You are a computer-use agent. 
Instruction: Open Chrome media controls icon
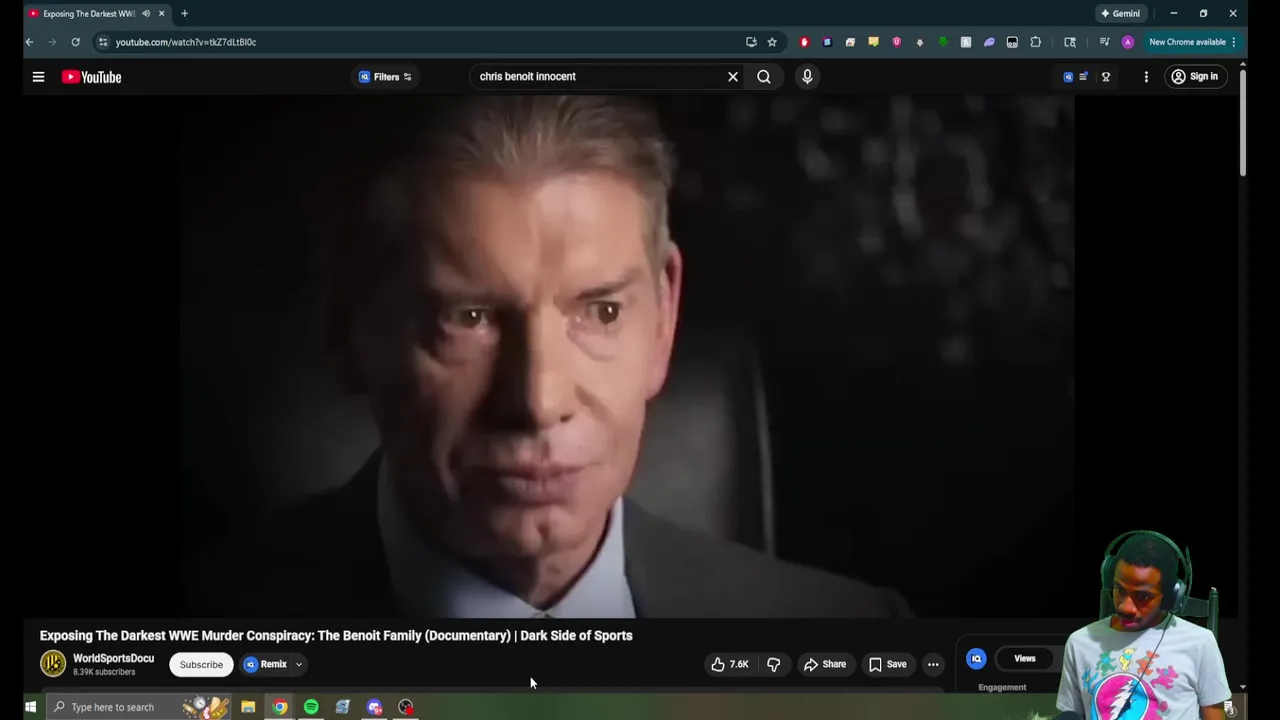[1104, 42]
